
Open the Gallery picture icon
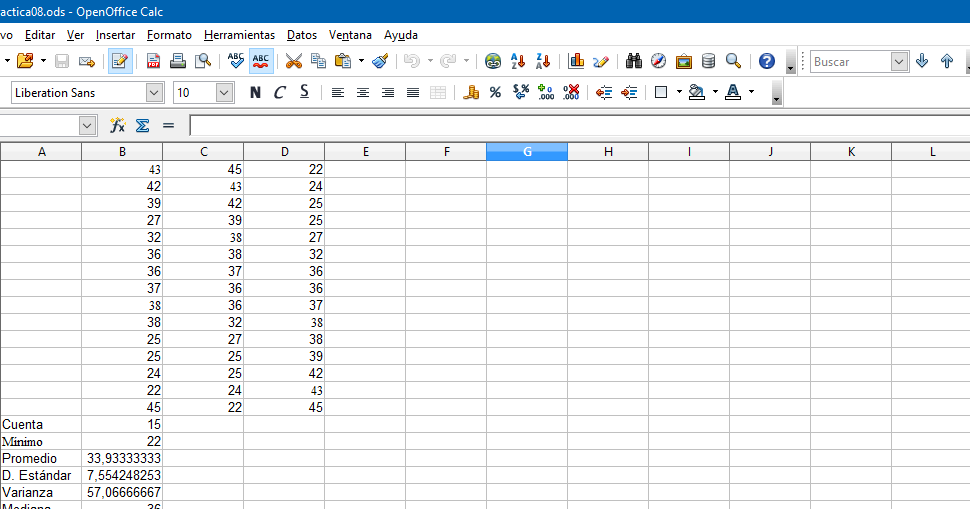684,61
